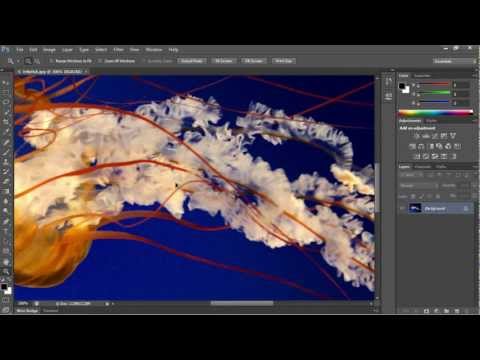The height and width of the screenshot is (360, 480).
Task: Select the Move tool
Action: [x=6, y=82]
